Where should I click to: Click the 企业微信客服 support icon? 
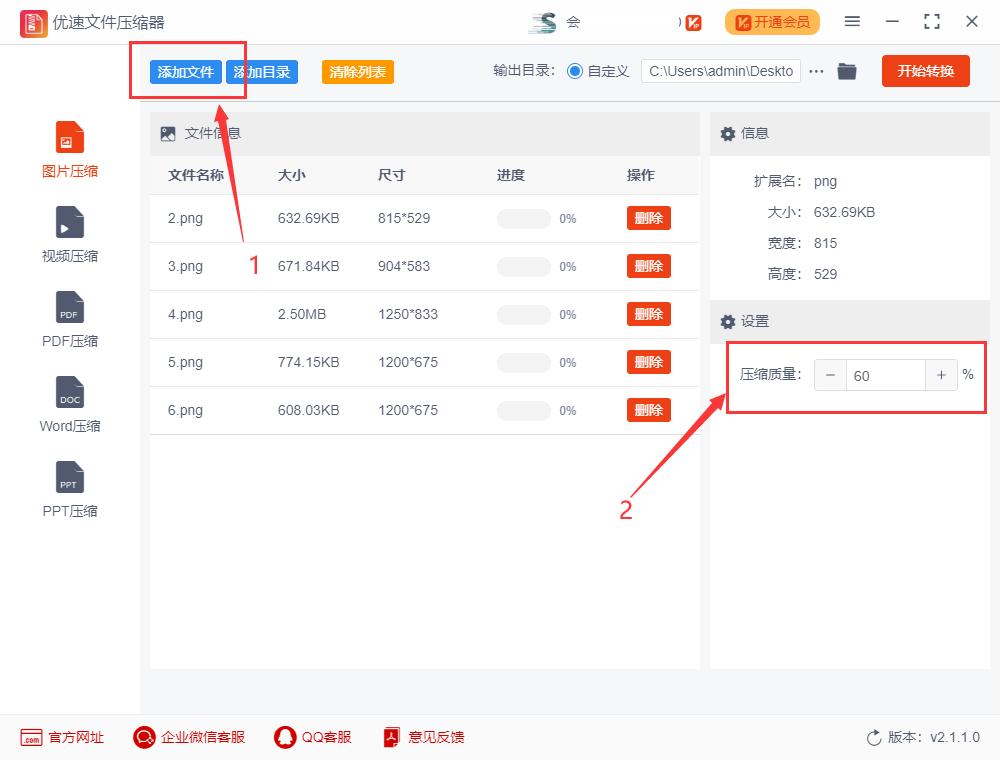click(144, 737)
